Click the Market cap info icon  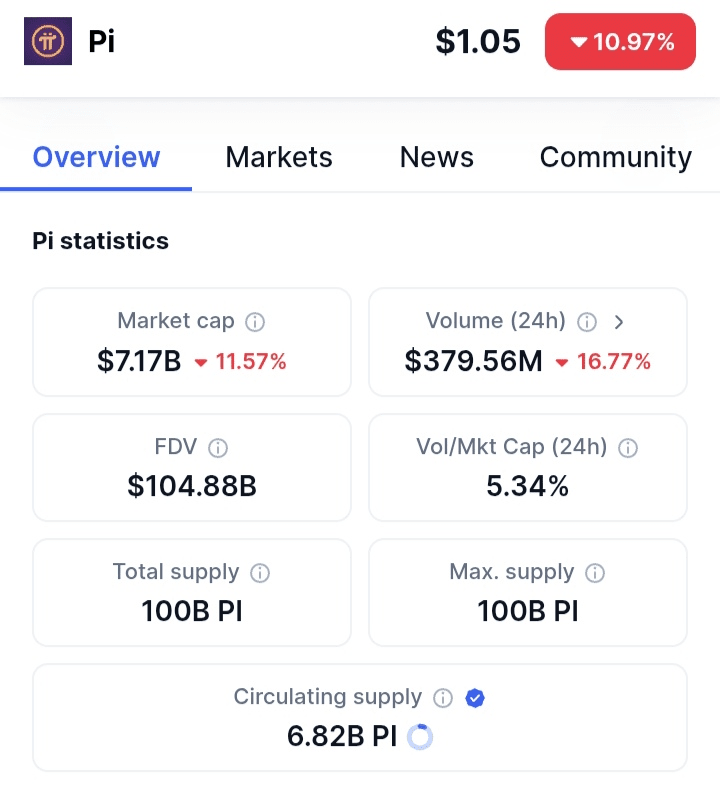[x=255, y=322]
